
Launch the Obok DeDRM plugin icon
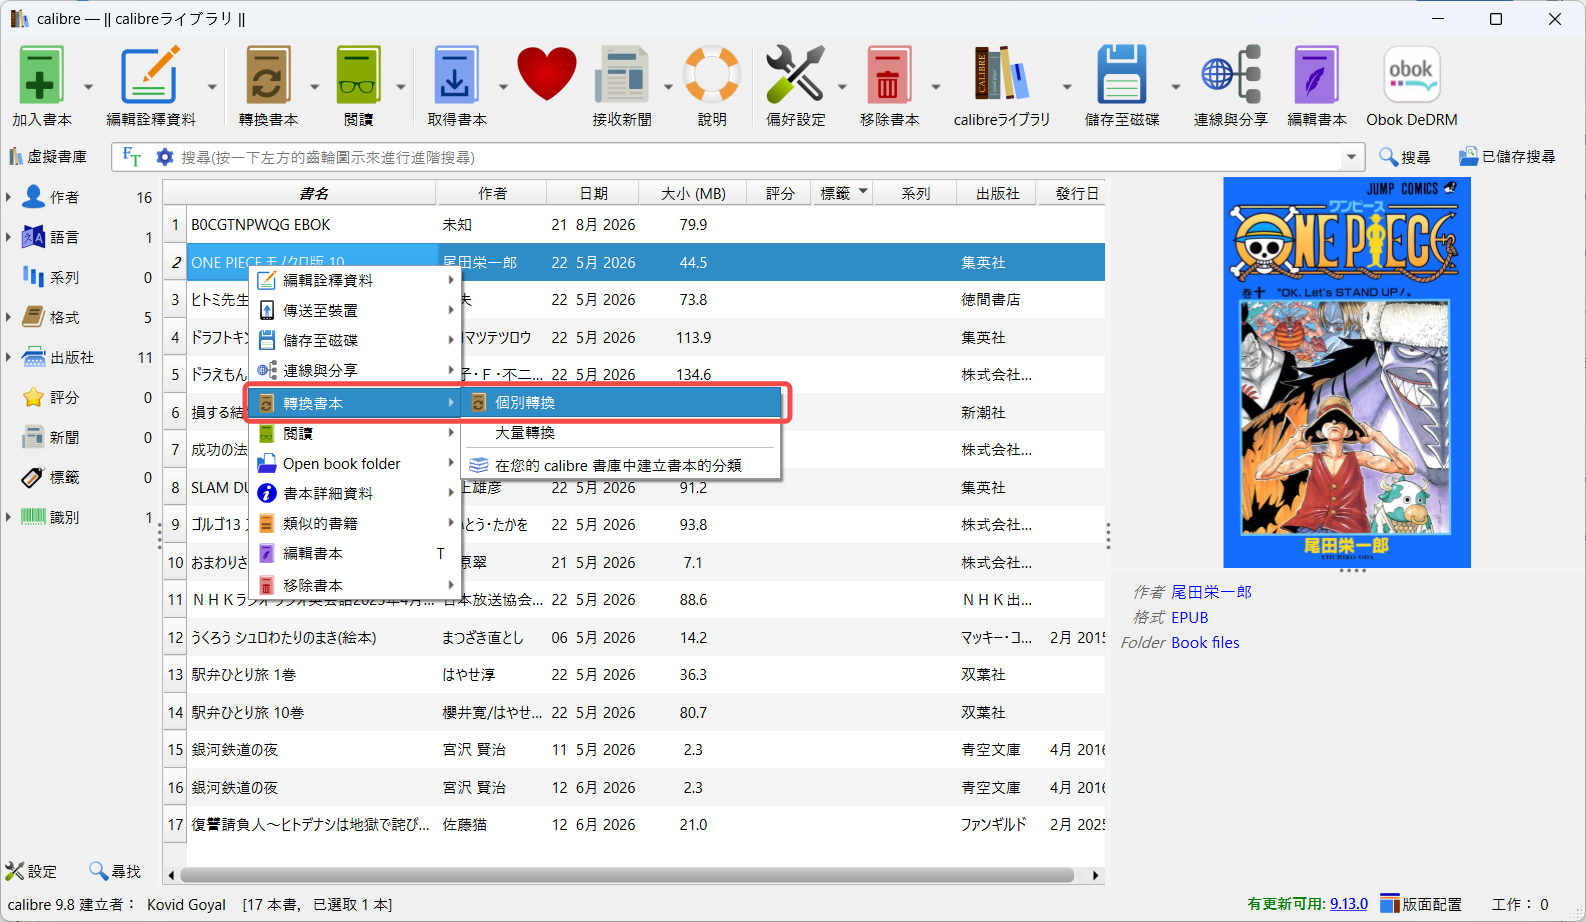1411,76
